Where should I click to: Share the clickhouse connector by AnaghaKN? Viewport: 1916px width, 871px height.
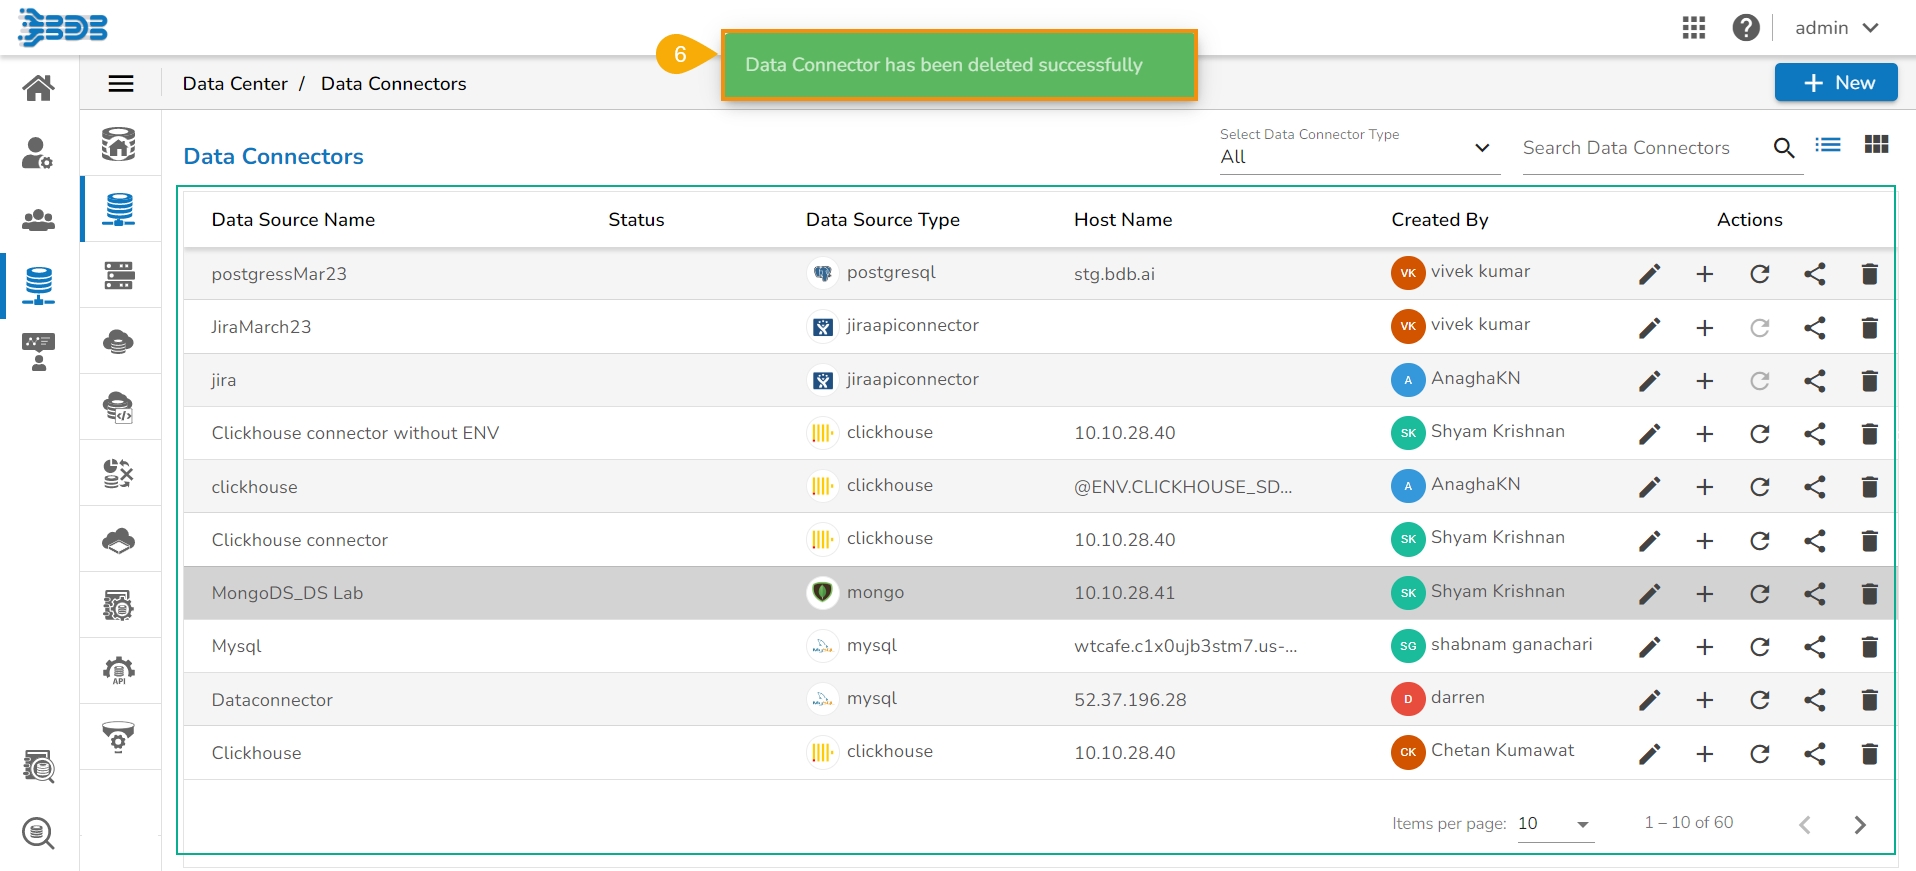(1814, 487)
